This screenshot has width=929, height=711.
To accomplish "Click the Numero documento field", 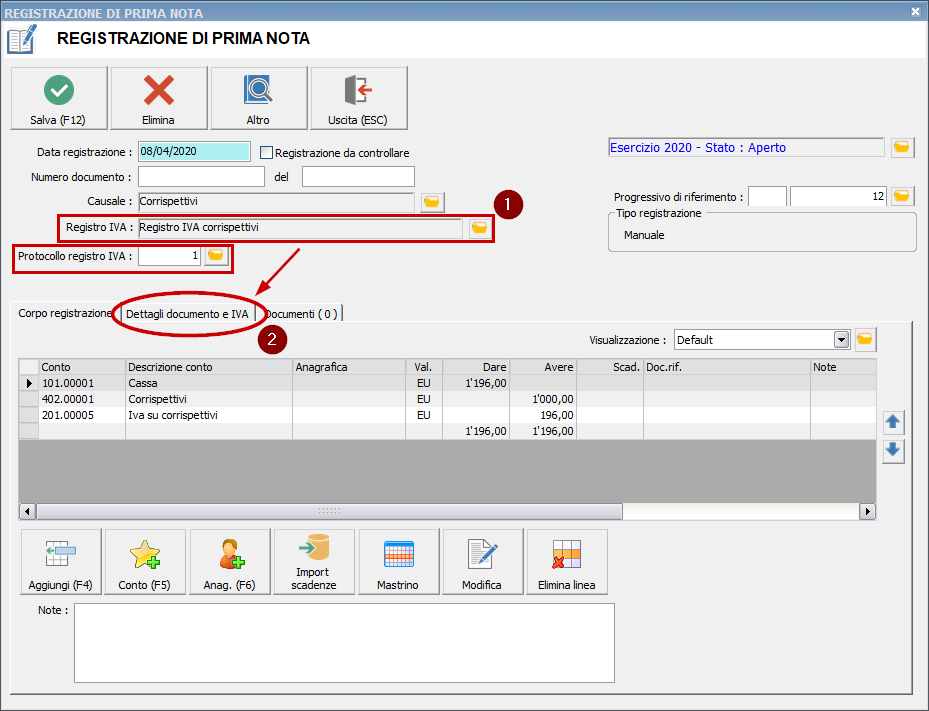I will coord(201,177).
